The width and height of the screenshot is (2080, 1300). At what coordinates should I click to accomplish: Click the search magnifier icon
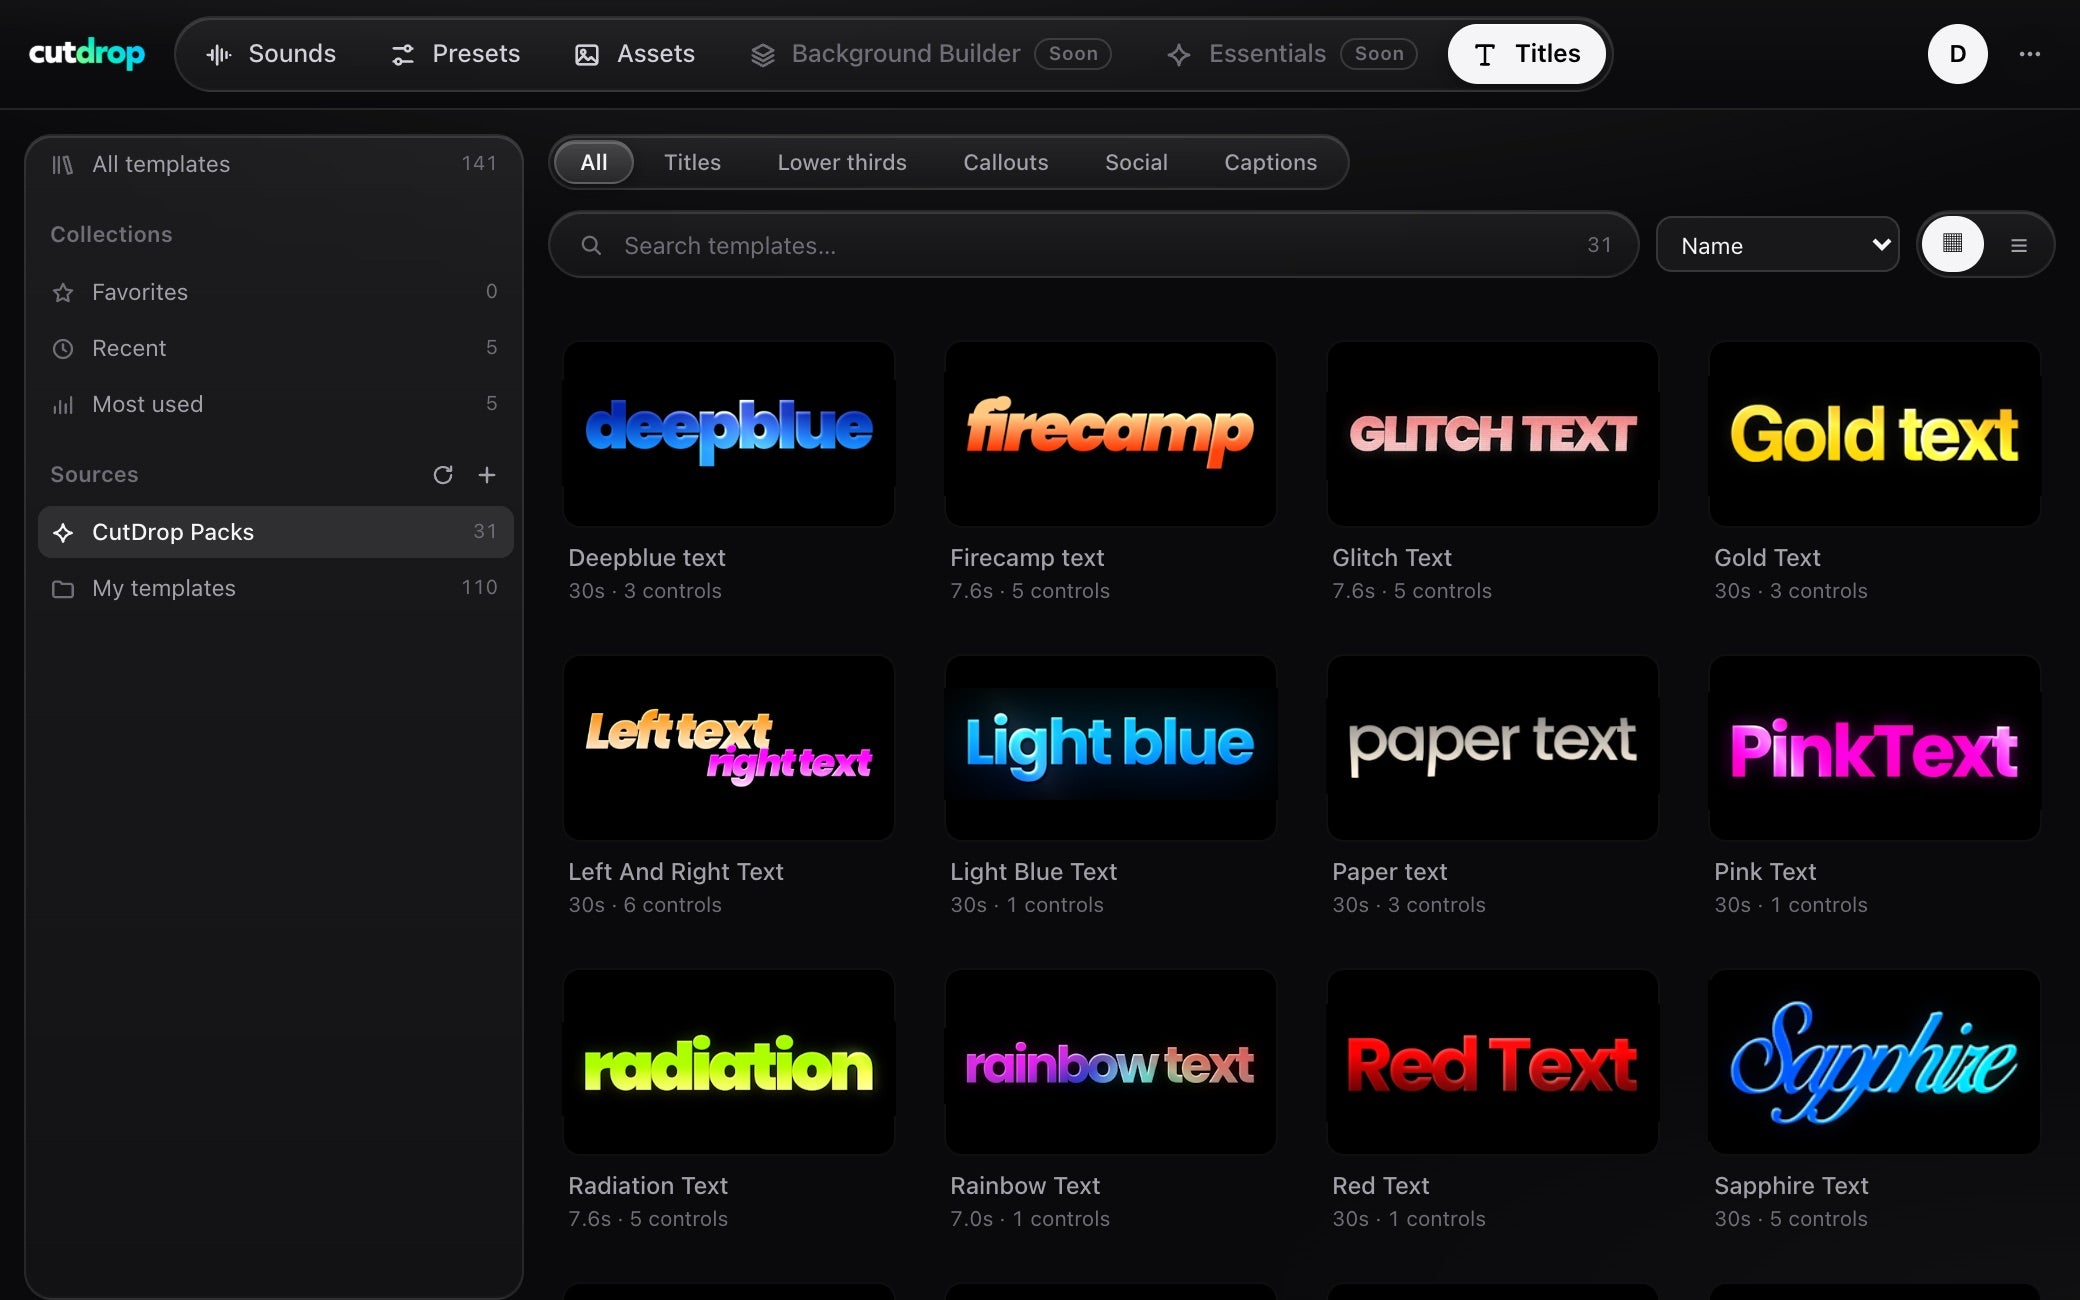(591, 245)
